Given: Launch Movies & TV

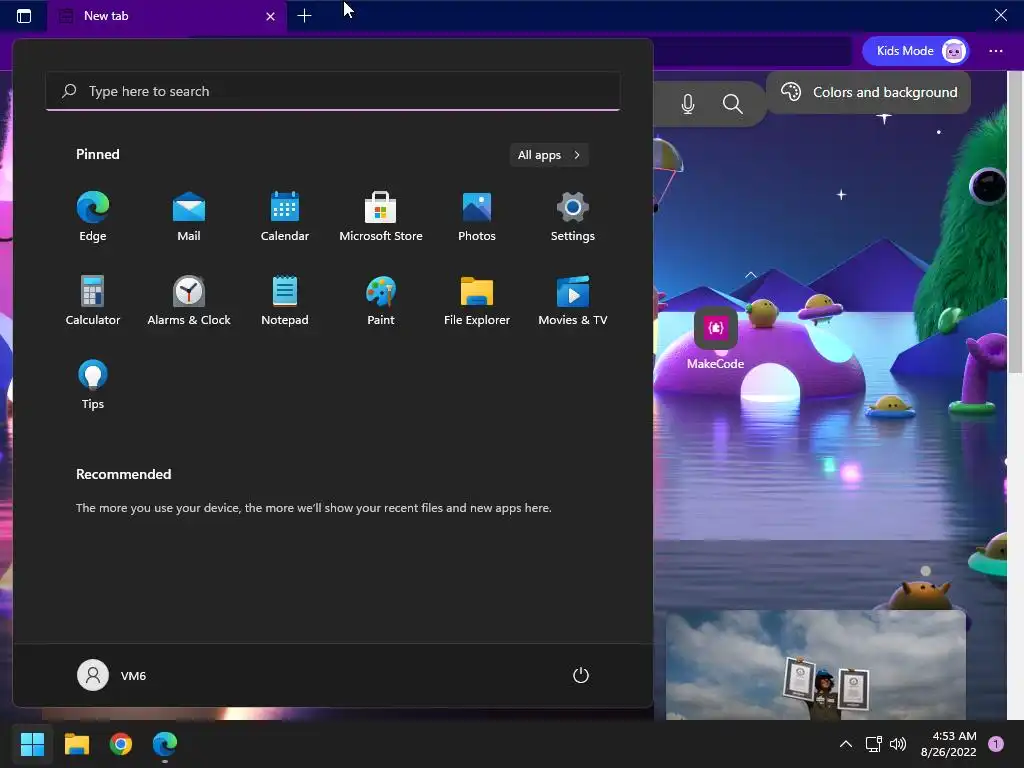Looking at the screenshot, I should coord(573,300).
